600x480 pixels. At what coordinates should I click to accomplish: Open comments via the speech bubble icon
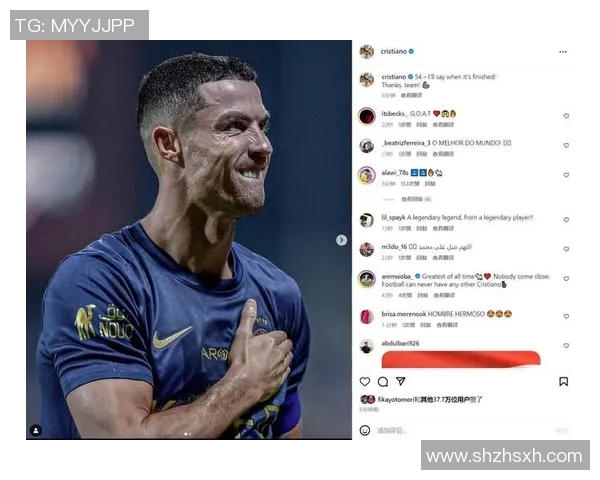click(383, 382)
